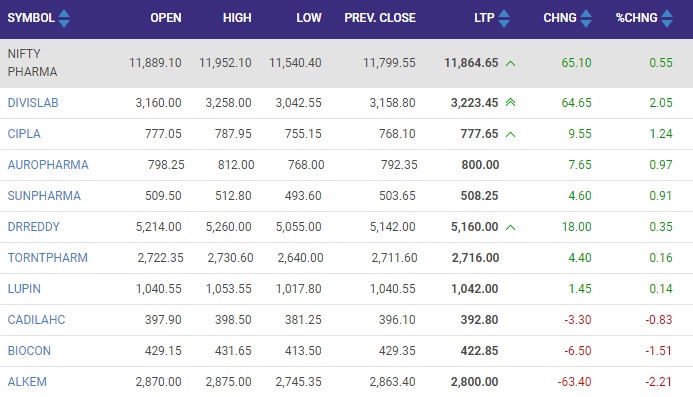Open the SUNPHARMA stock link

point(44,195)
